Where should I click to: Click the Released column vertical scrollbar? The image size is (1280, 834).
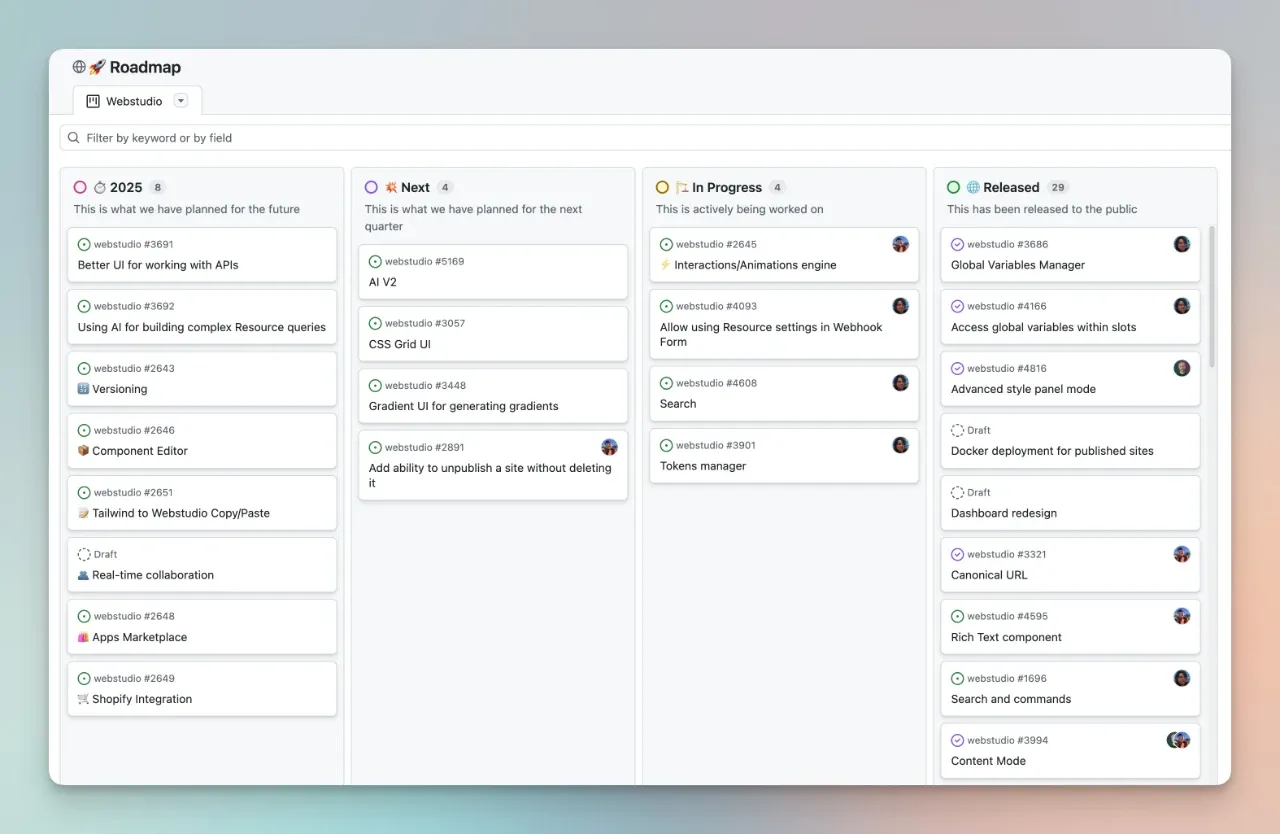coord(1212,296)
